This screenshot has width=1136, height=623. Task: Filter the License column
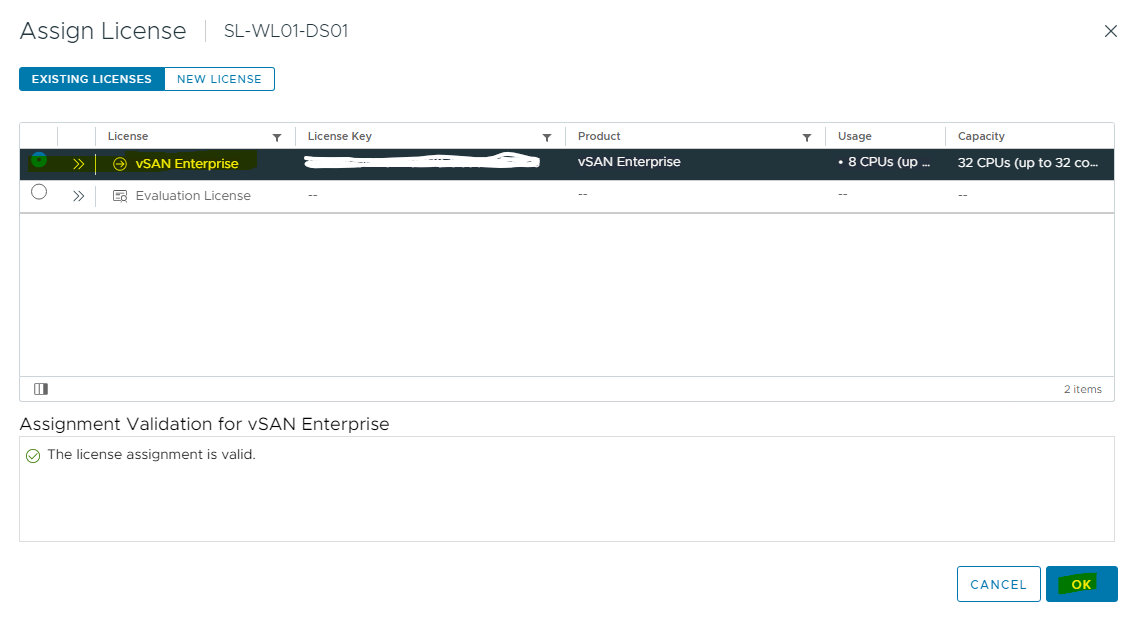[x=277, y=137]
